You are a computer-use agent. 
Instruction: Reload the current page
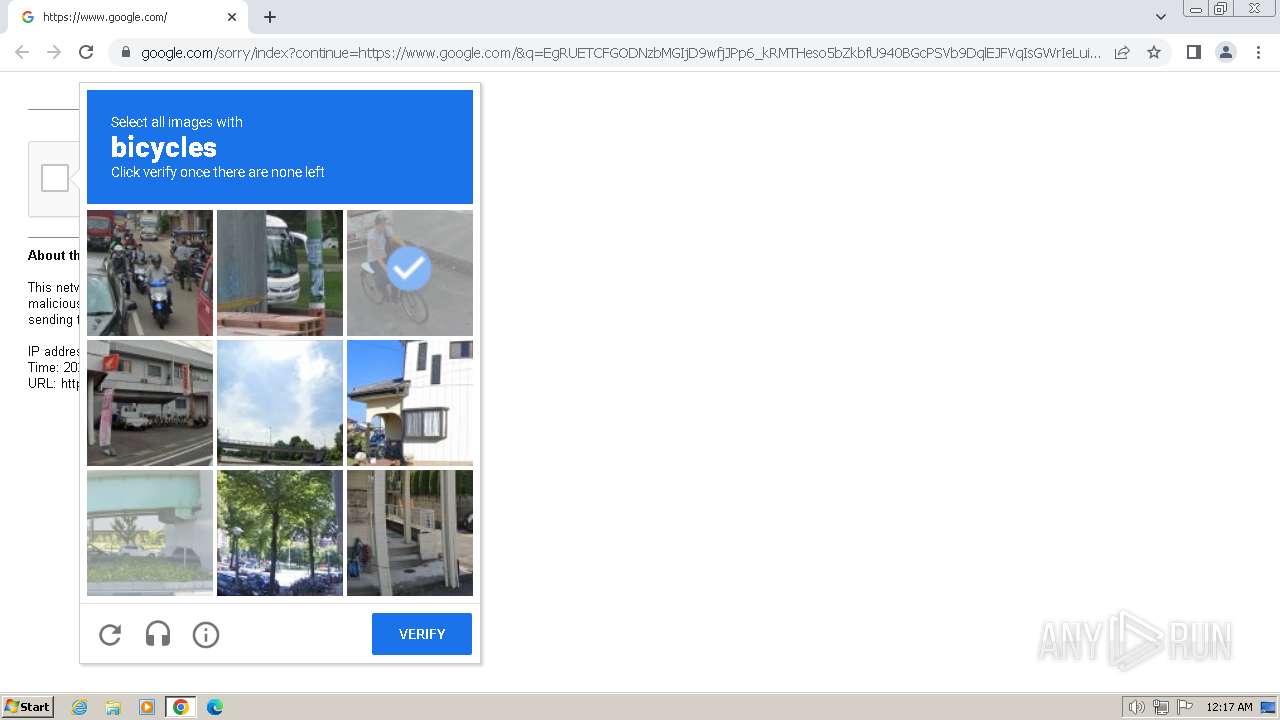click(86, 52)
